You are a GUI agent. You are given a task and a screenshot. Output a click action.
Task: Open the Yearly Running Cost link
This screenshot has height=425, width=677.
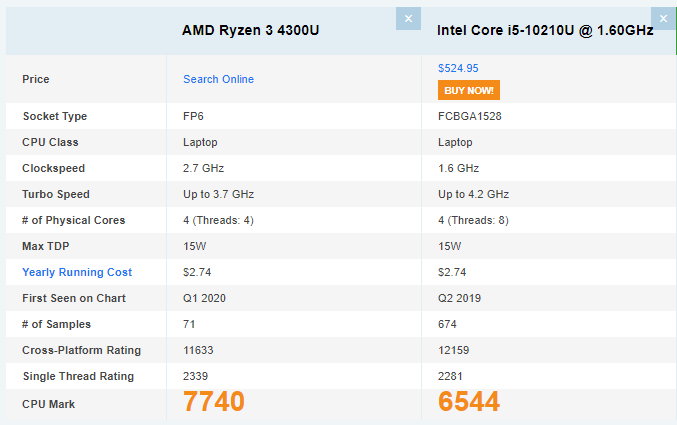77,272
